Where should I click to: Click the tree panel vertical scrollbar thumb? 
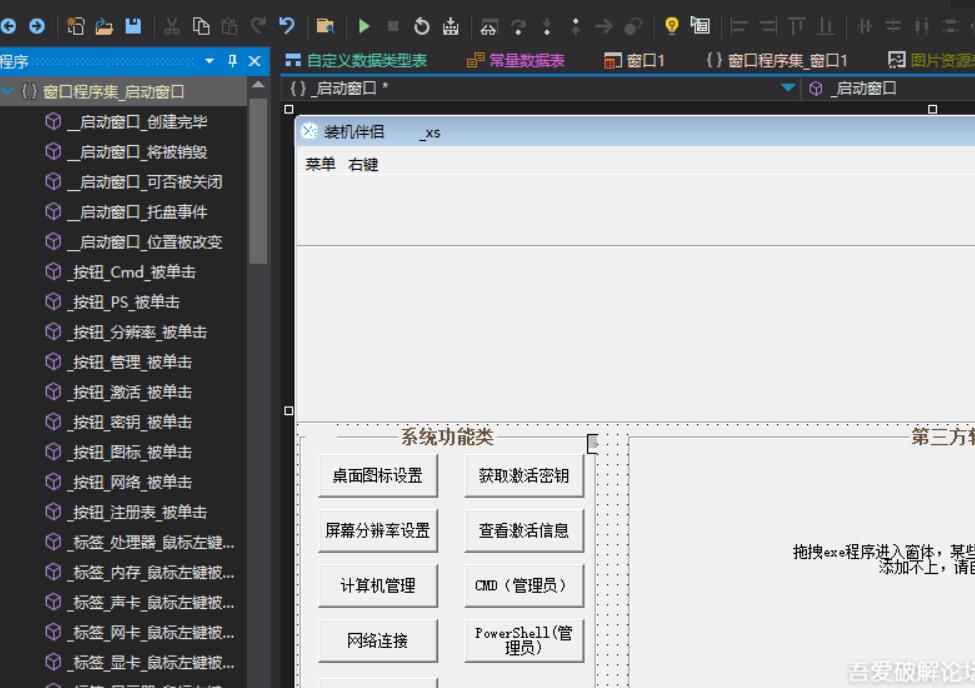click(x=258, y=181)
